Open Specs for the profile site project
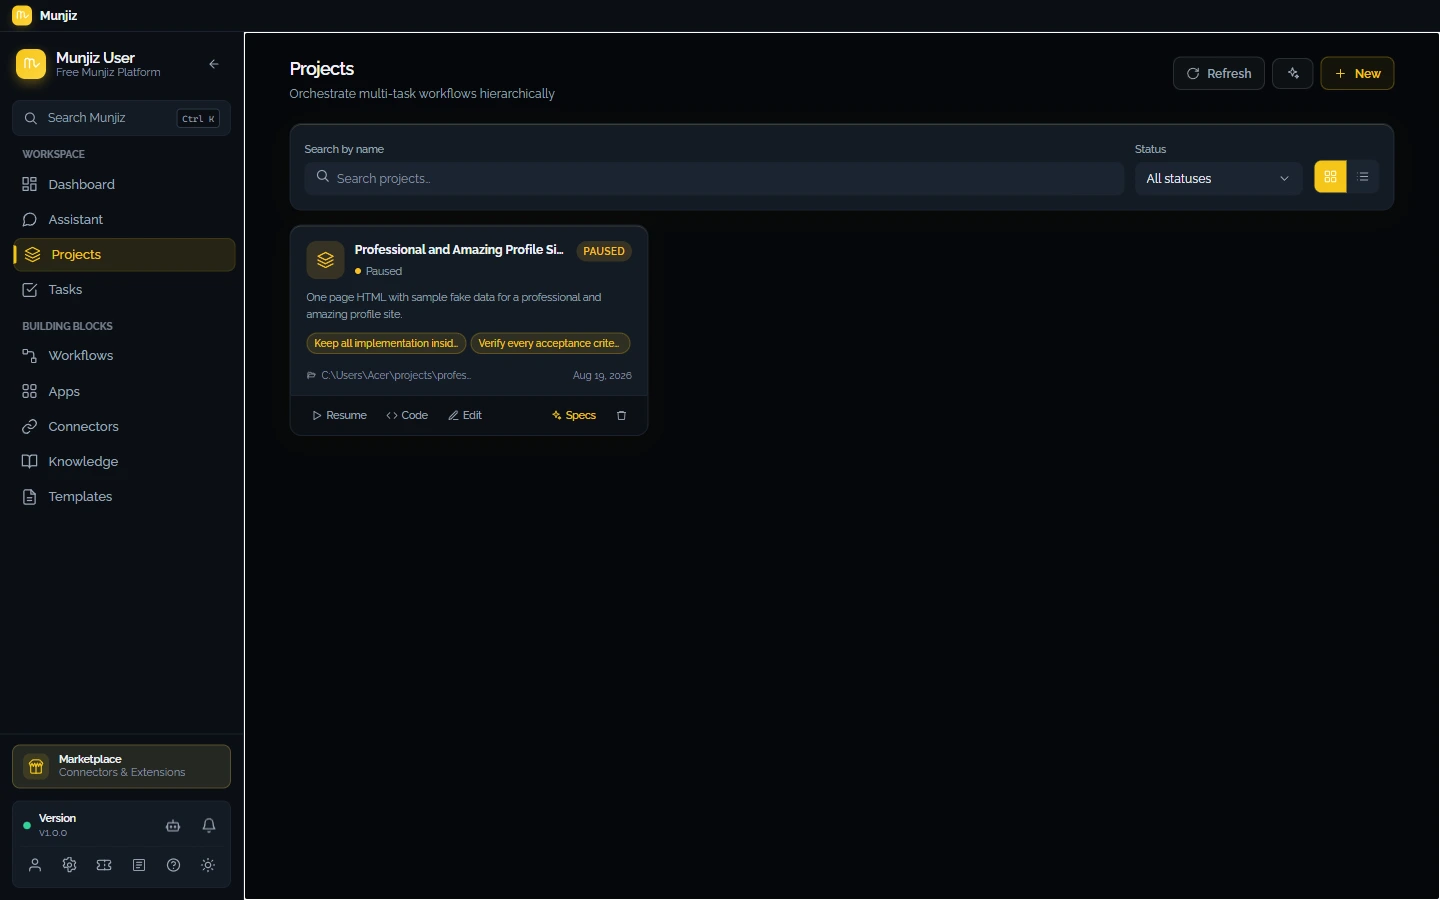Viewport: 1440px width, 900px height. 574,416
